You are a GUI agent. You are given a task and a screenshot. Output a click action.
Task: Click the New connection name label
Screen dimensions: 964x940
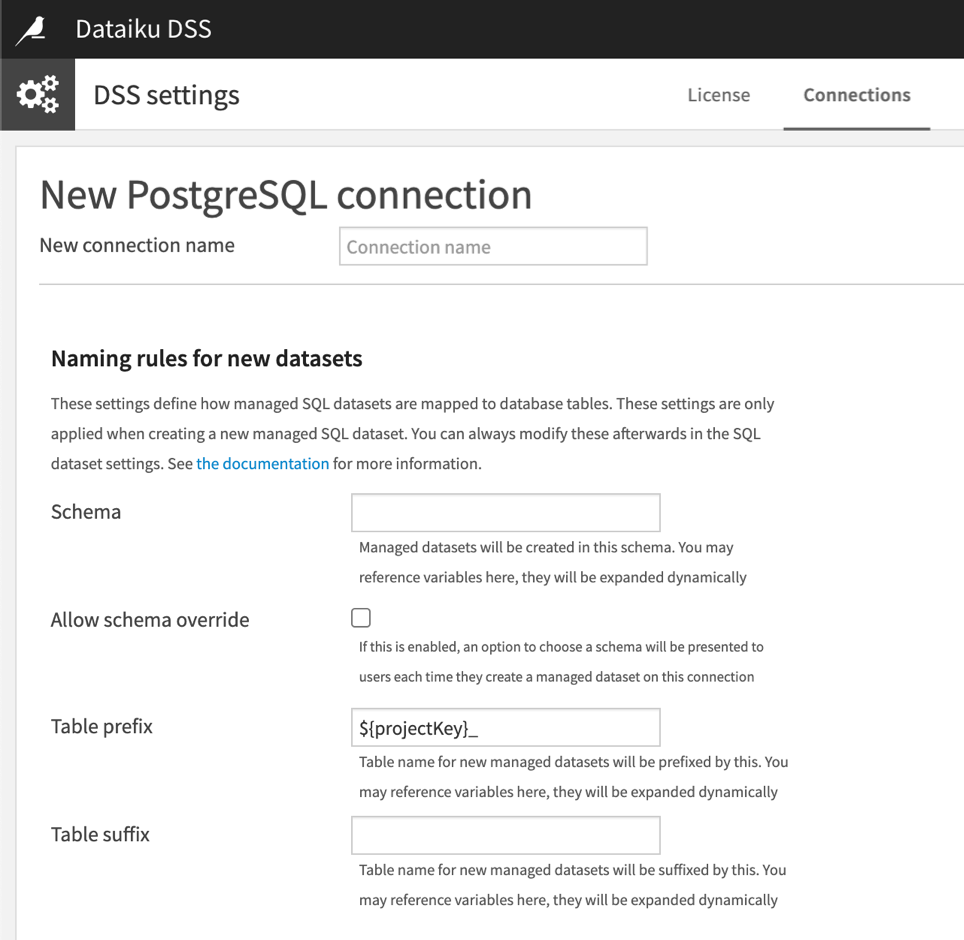136,245
